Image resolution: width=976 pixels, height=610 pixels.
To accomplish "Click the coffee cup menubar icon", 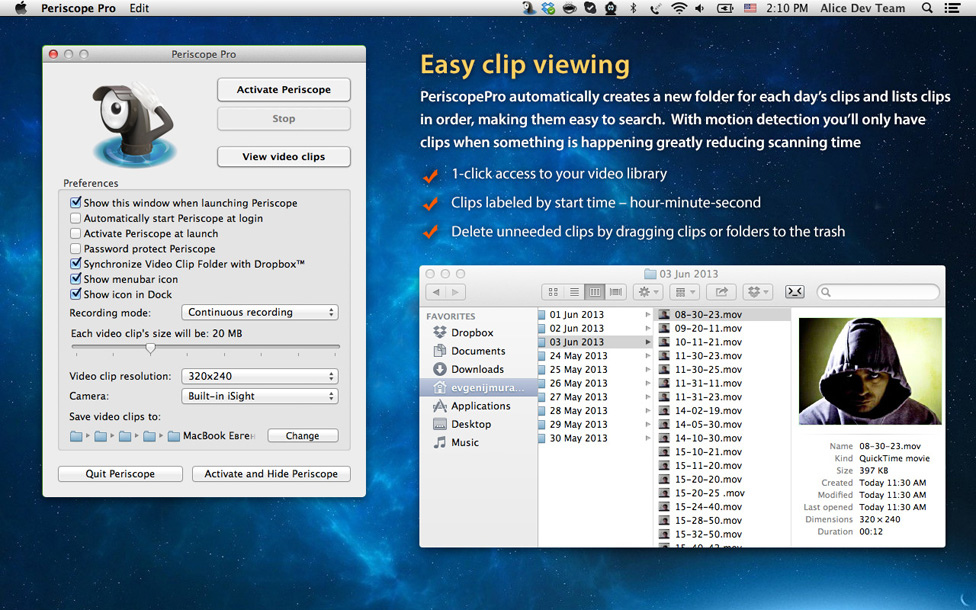I will (x=569, y=8).
